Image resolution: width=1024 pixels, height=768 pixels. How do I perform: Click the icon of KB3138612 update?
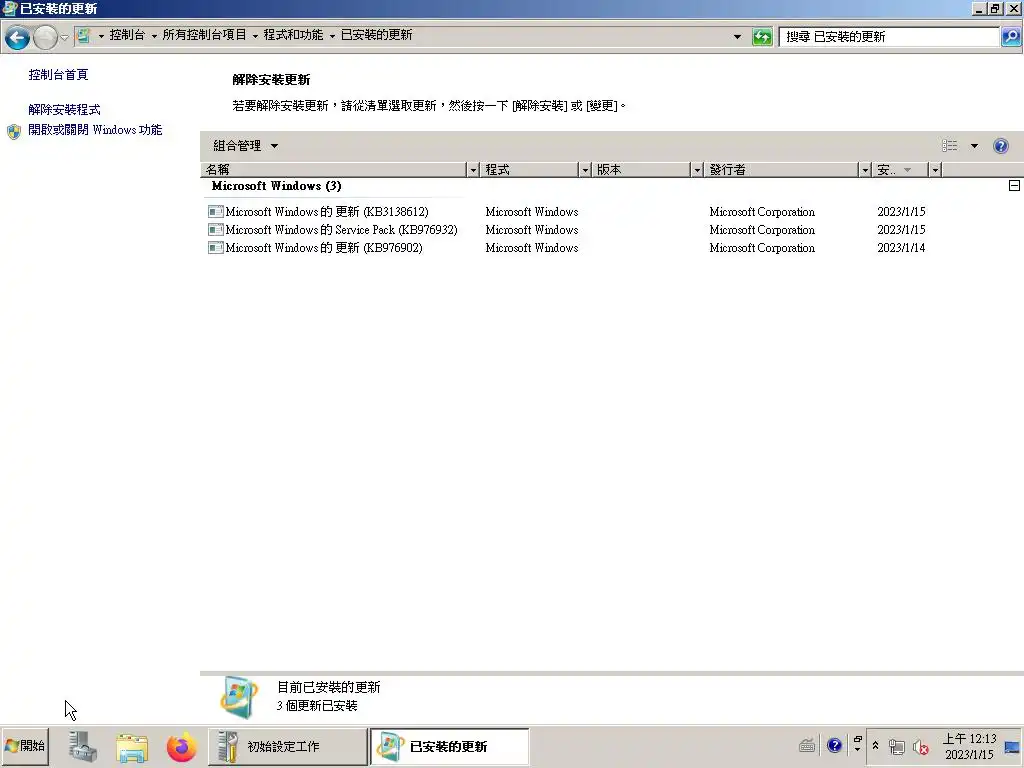216,212
